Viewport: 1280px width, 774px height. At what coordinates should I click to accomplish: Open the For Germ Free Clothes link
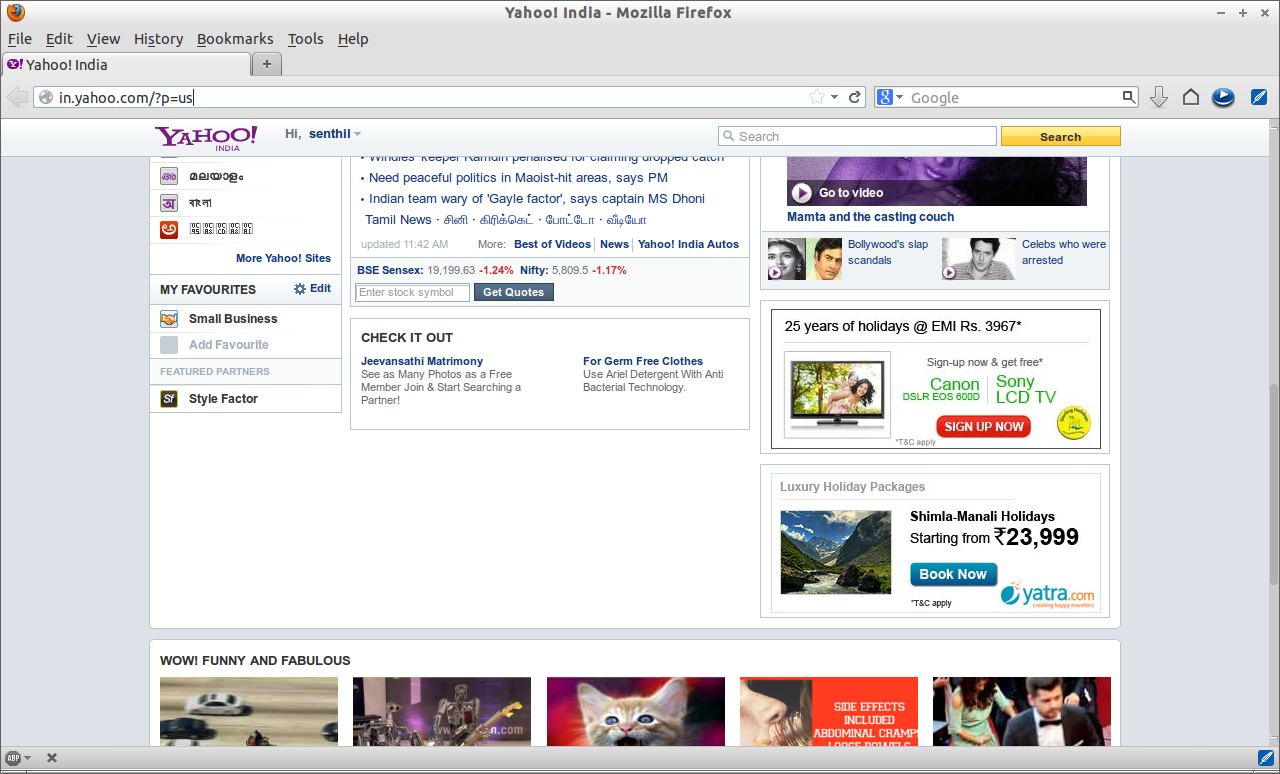coord(643,361)
